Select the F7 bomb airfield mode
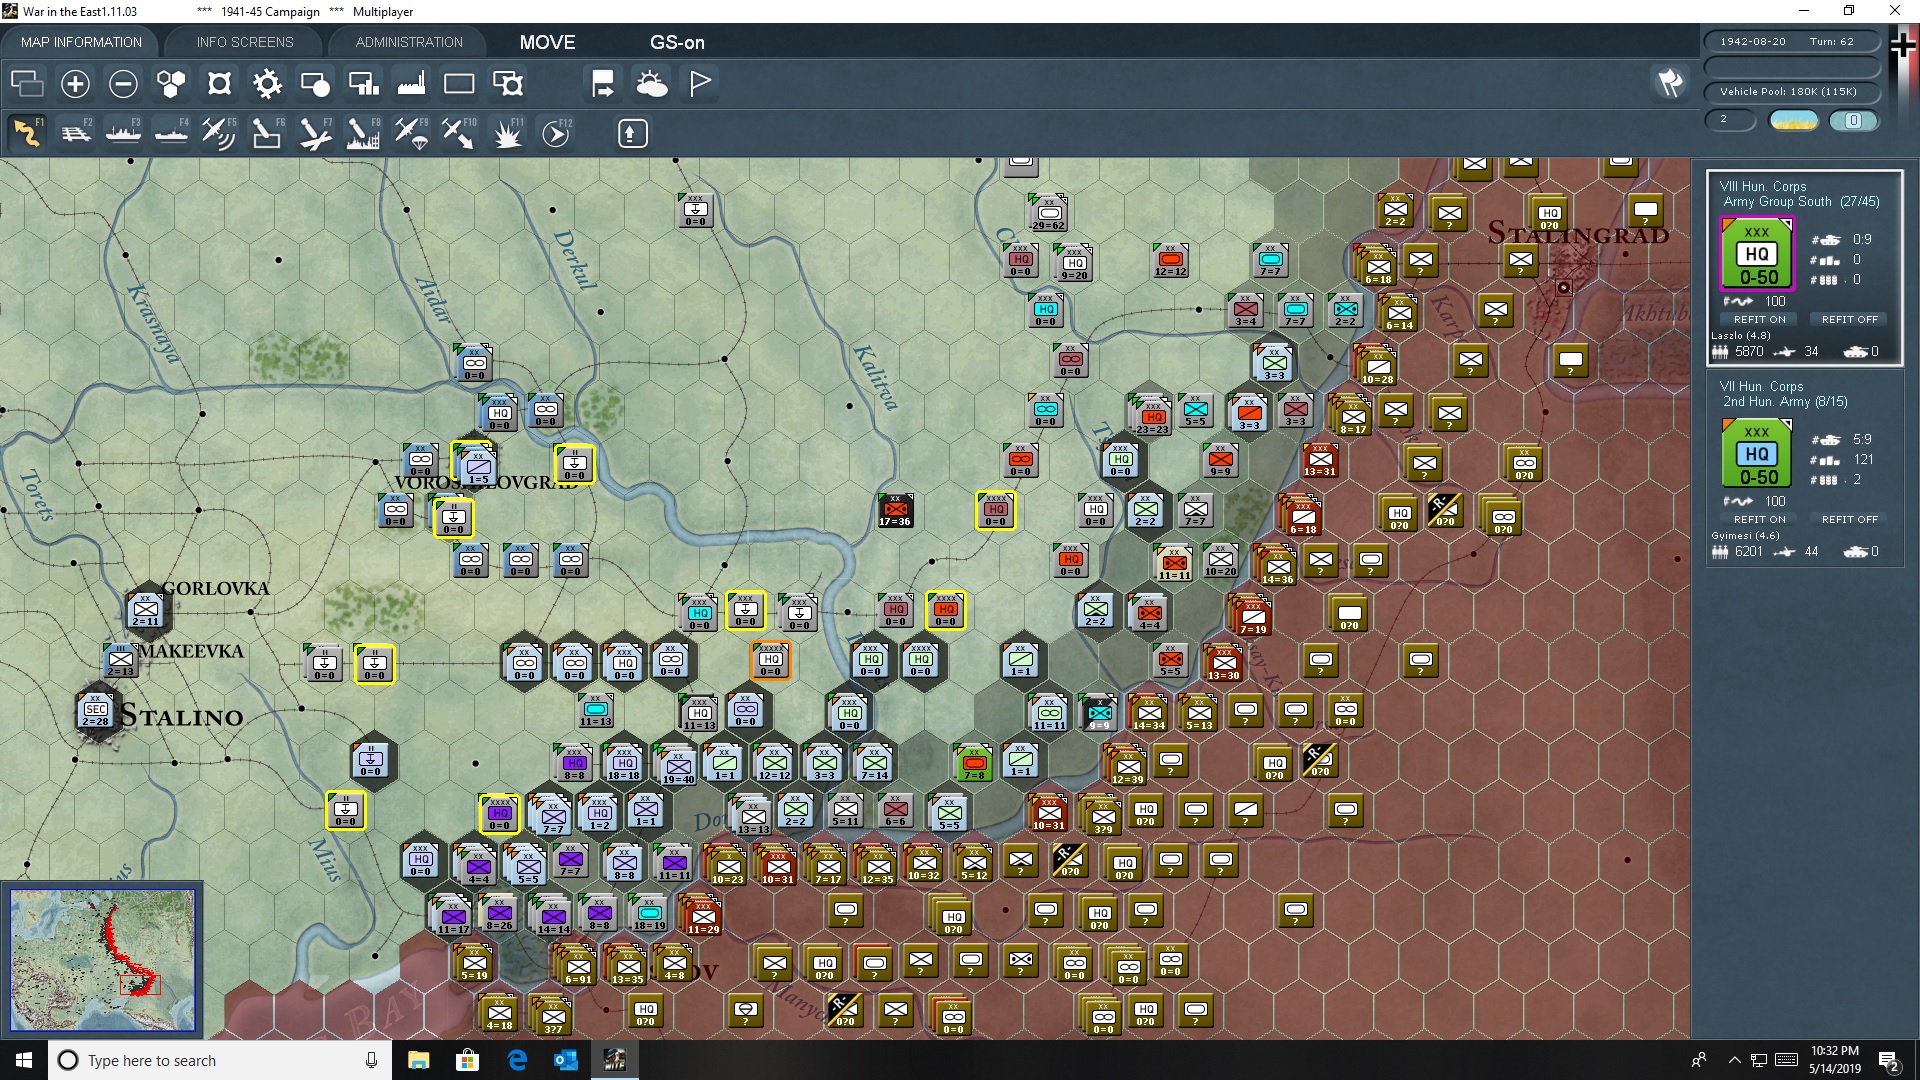Image resolution: width=1920 pixels, height=1080 pixels. point(315,133)
